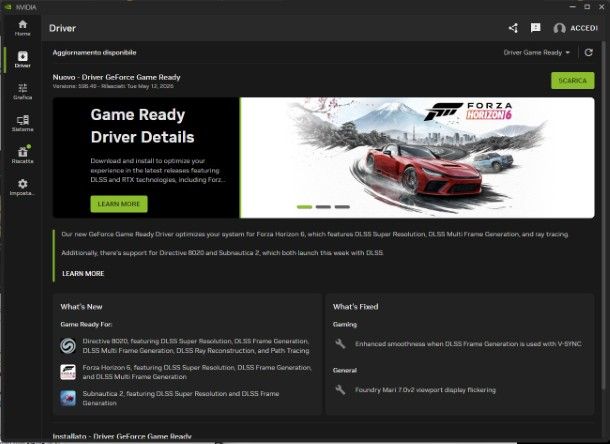Click the What's New heading
610x444 pixels.
81,307
